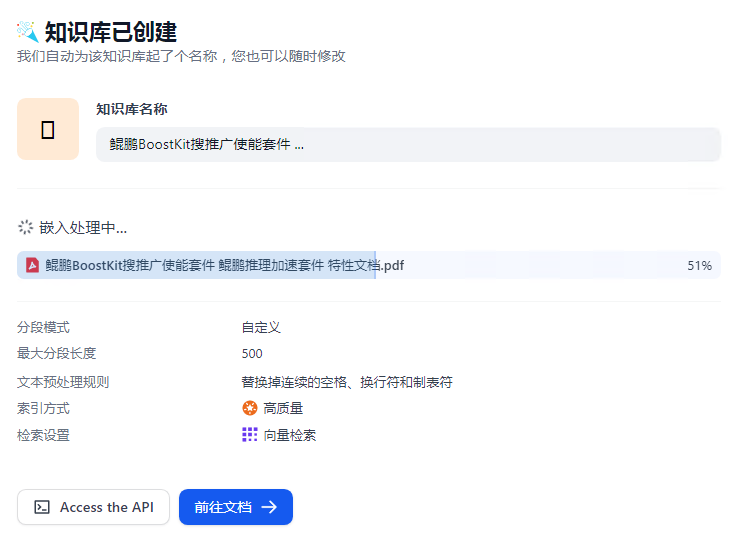The width and height of the screenshot is (734, 548).
Task: Click the 自定义 segmentation mode value
Action: point(261,327)
